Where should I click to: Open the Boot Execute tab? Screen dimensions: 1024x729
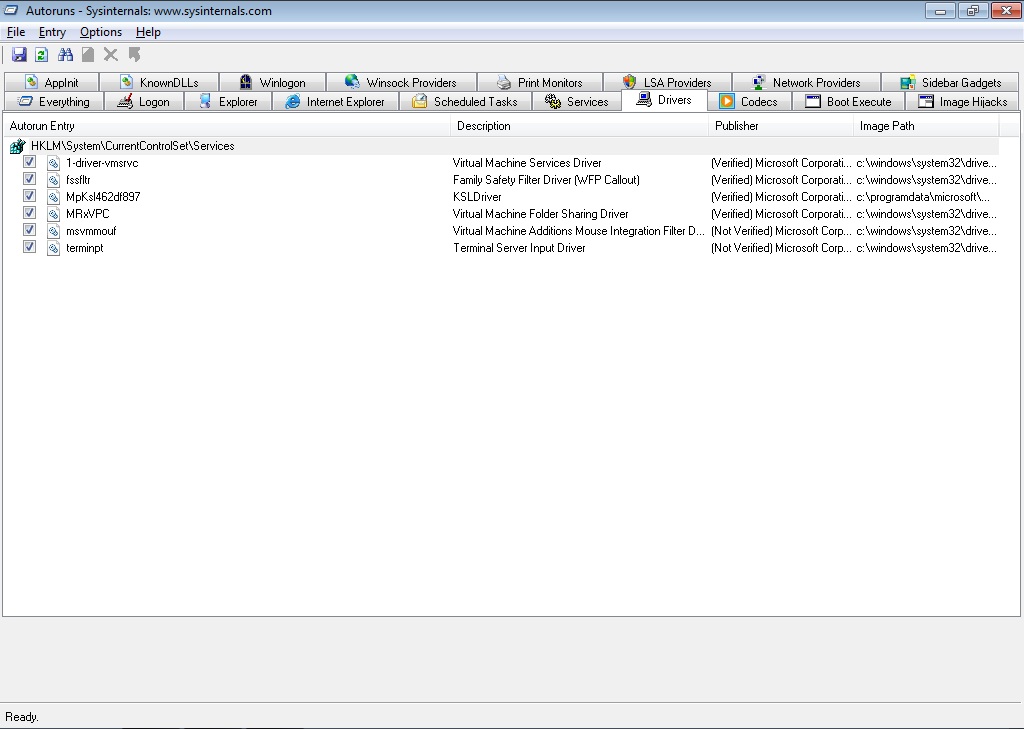pos(848,101)
